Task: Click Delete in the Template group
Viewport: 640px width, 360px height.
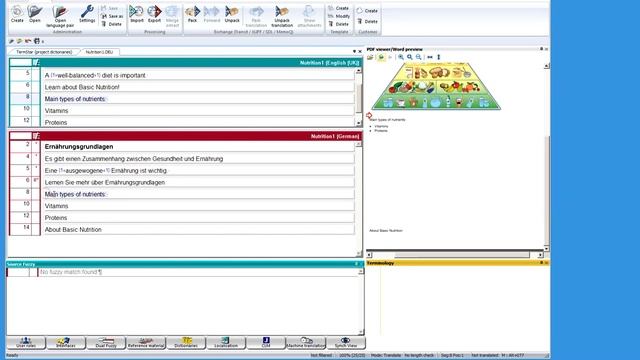Action: pos(339,24)
